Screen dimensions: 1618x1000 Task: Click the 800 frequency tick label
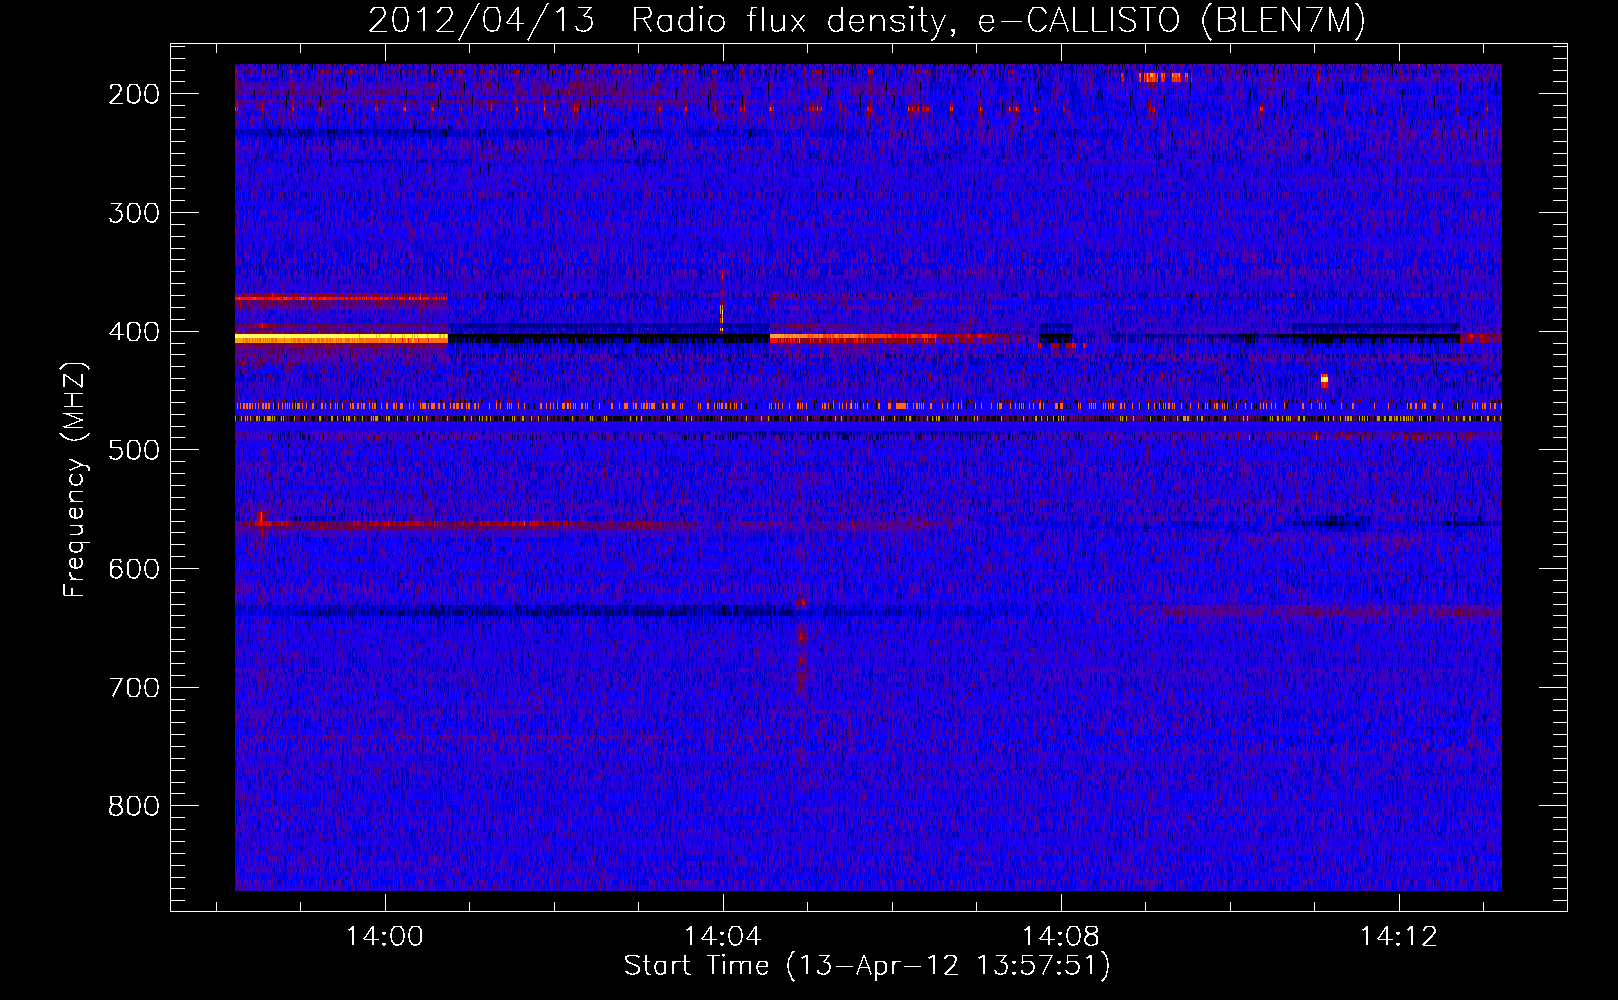point(134,806)
